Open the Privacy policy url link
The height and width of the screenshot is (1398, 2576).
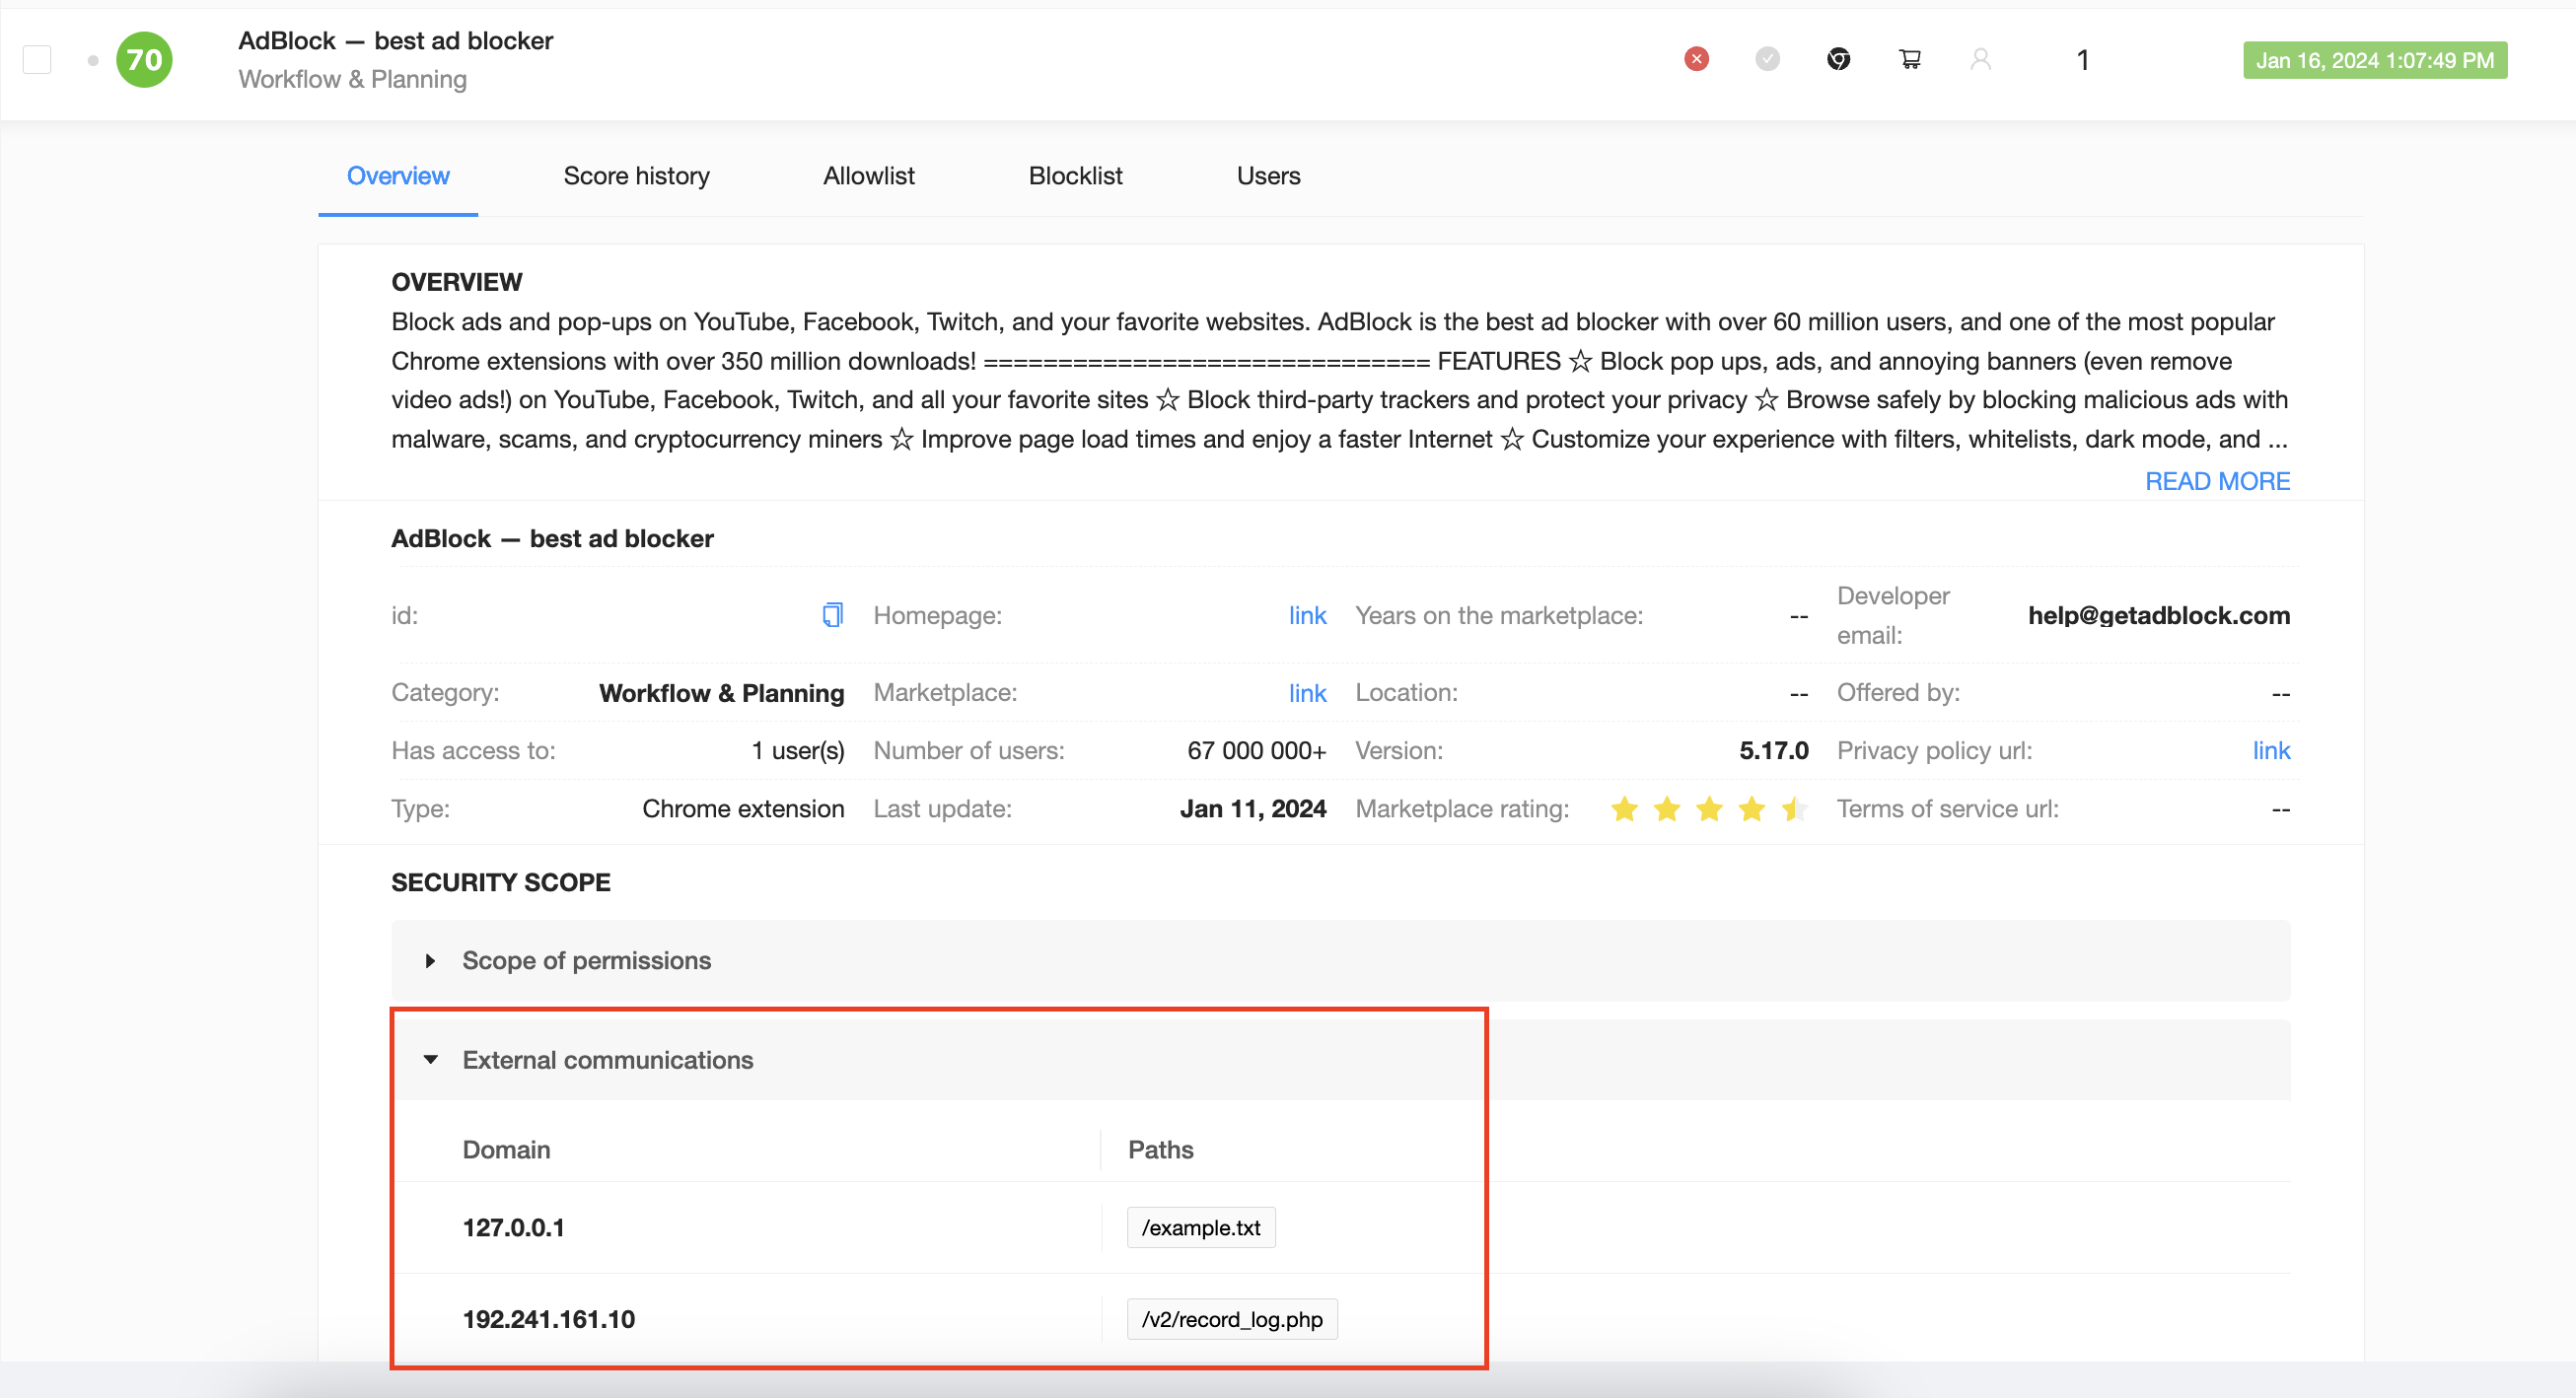[x=2270, y=750]
